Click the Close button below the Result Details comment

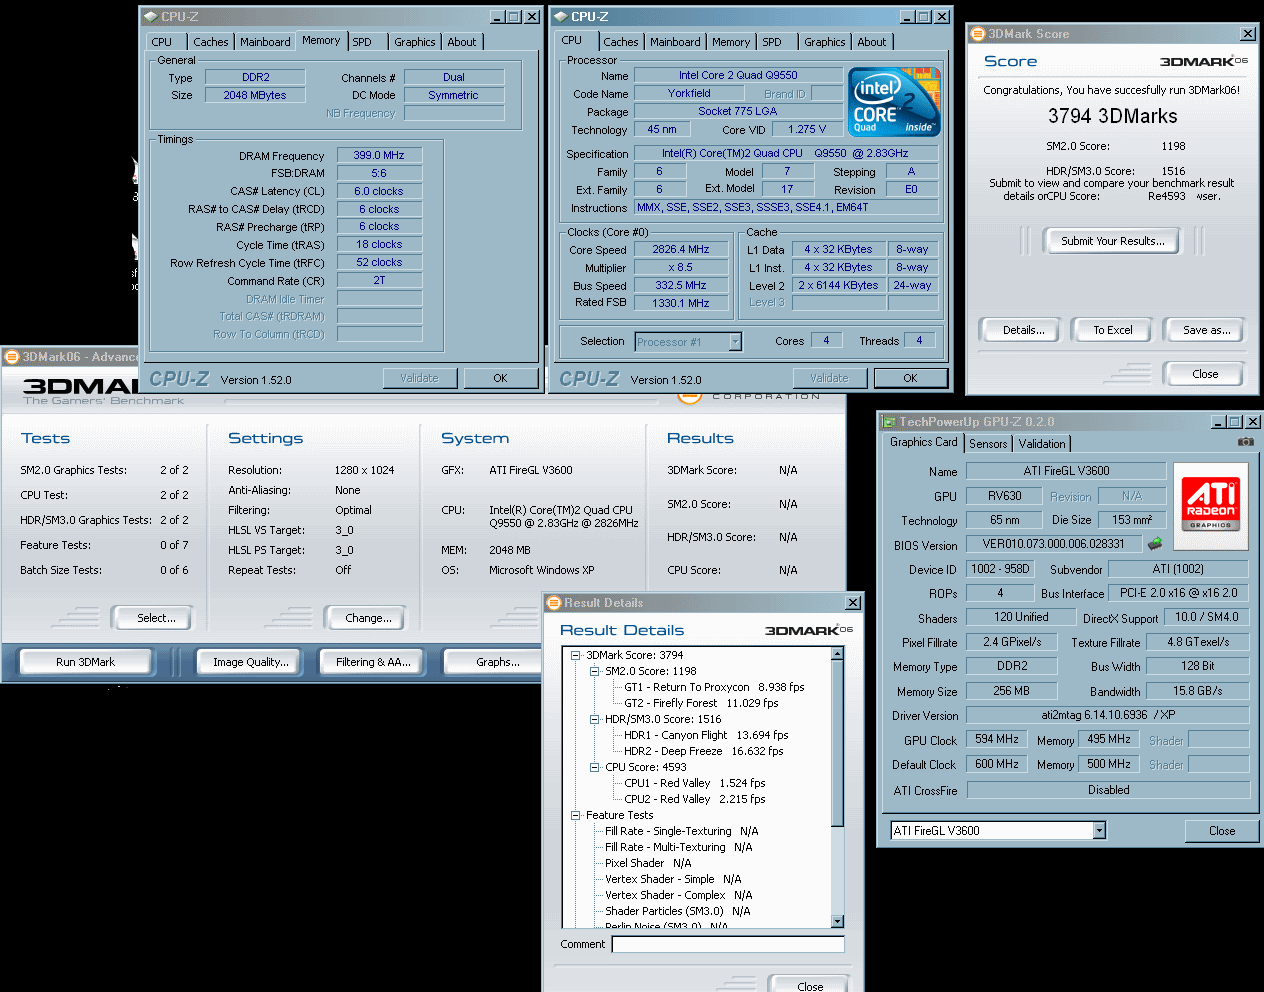810,986
